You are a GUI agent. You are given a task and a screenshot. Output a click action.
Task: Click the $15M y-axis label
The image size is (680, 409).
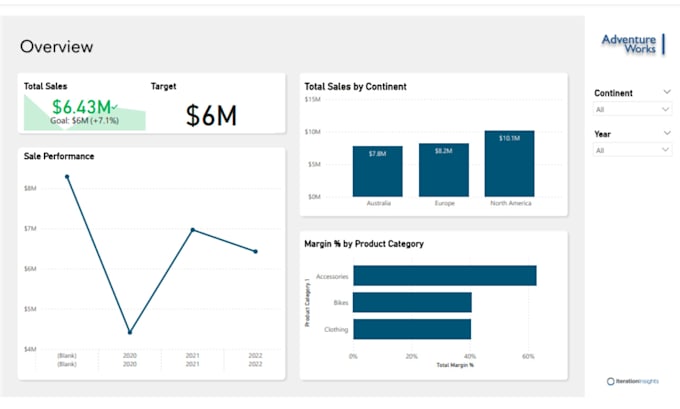(312, 99)
